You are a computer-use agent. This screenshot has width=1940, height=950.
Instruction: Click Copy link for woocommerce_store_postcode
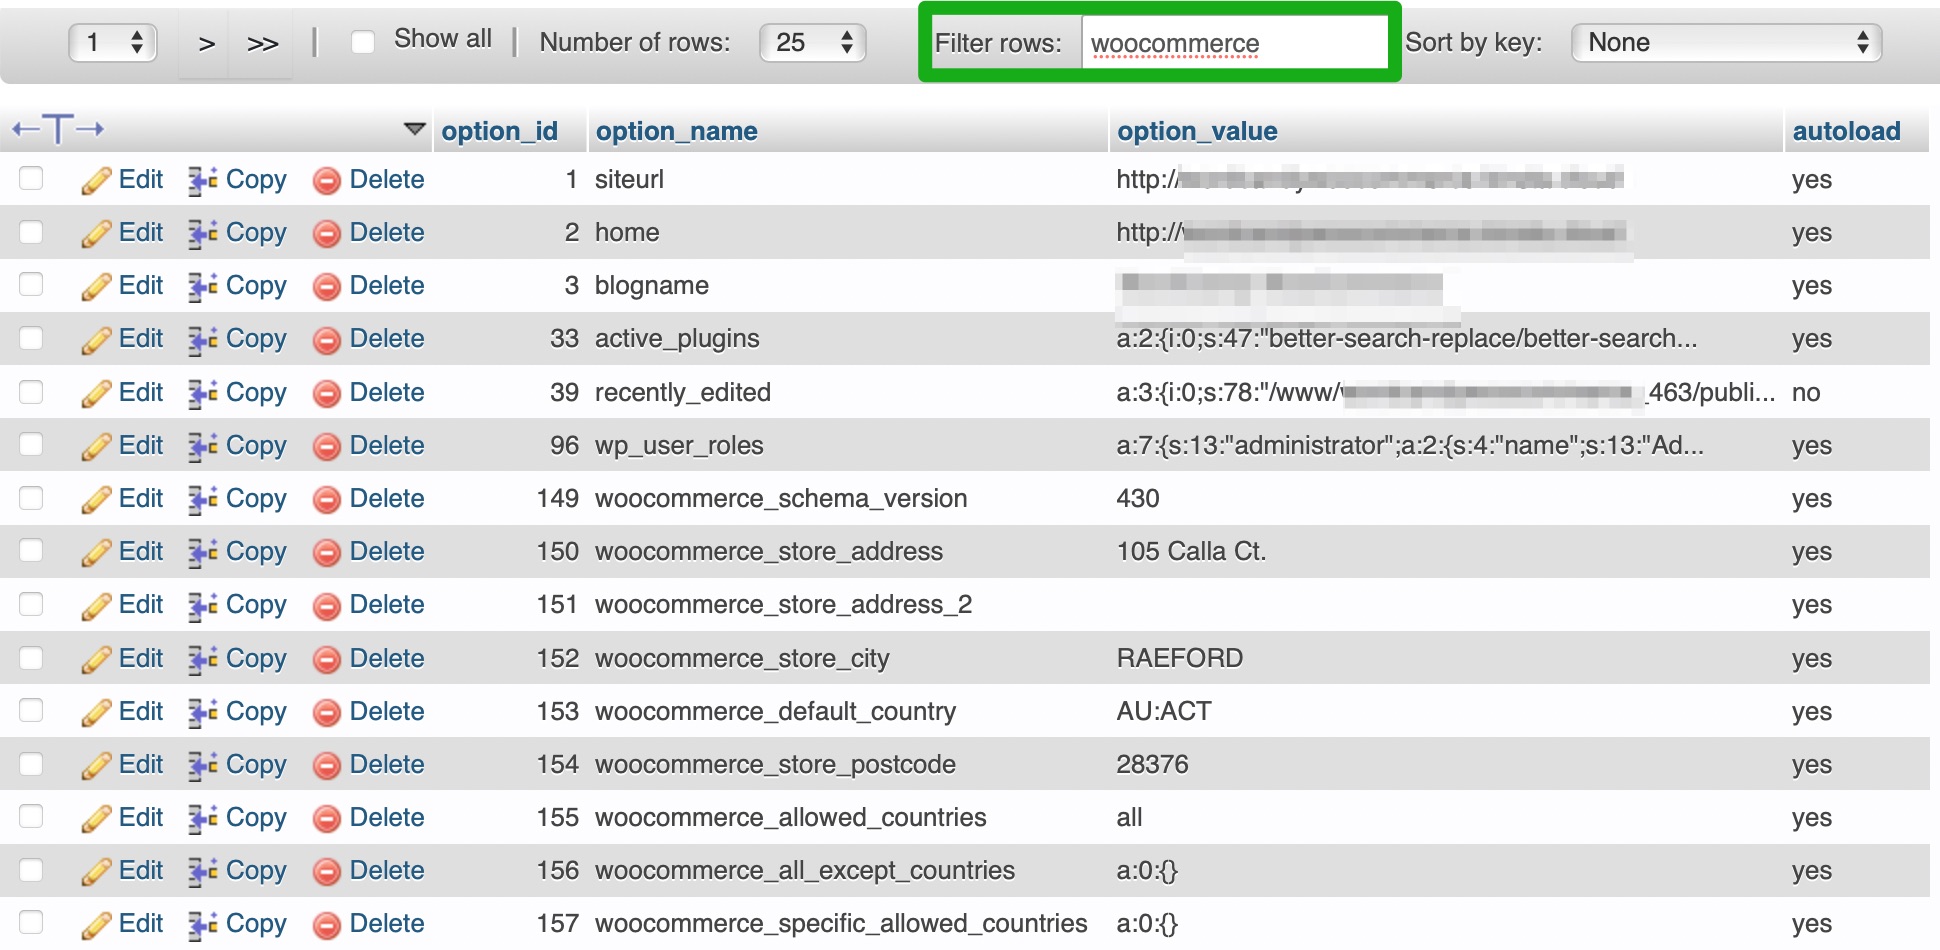(x=256, y=765)
